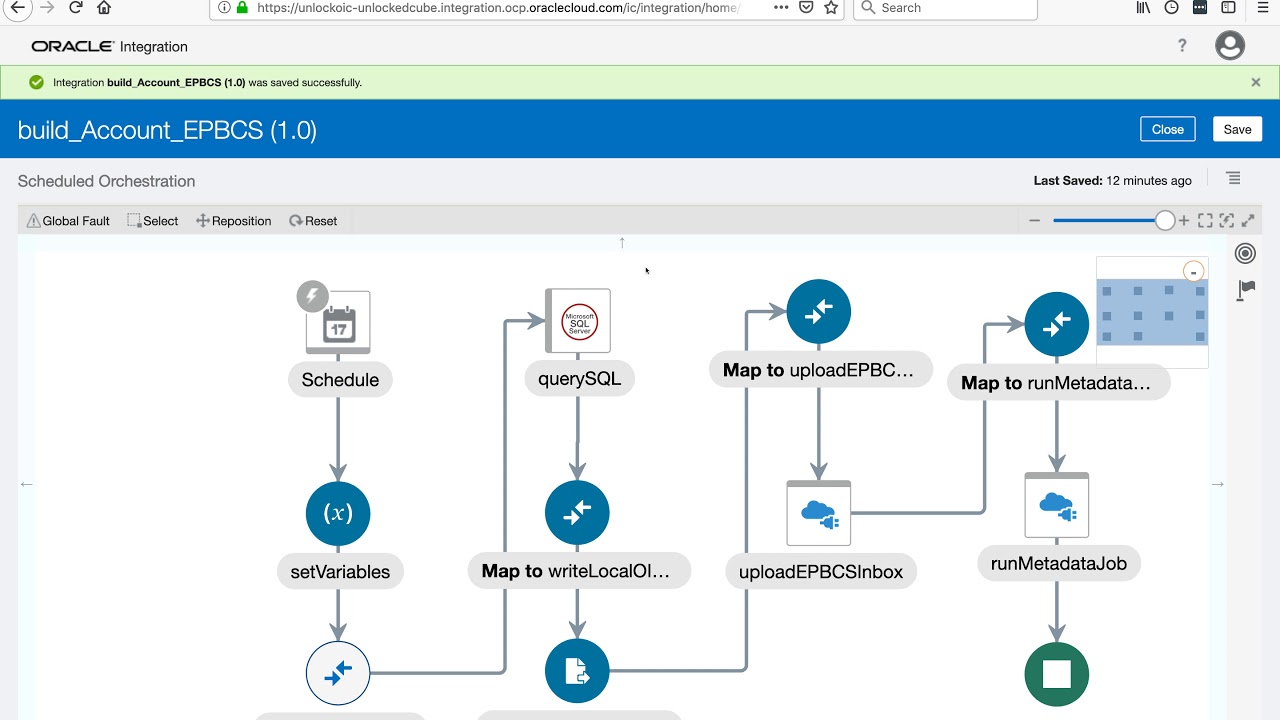Select the setVariables assign node

(338, 513)
